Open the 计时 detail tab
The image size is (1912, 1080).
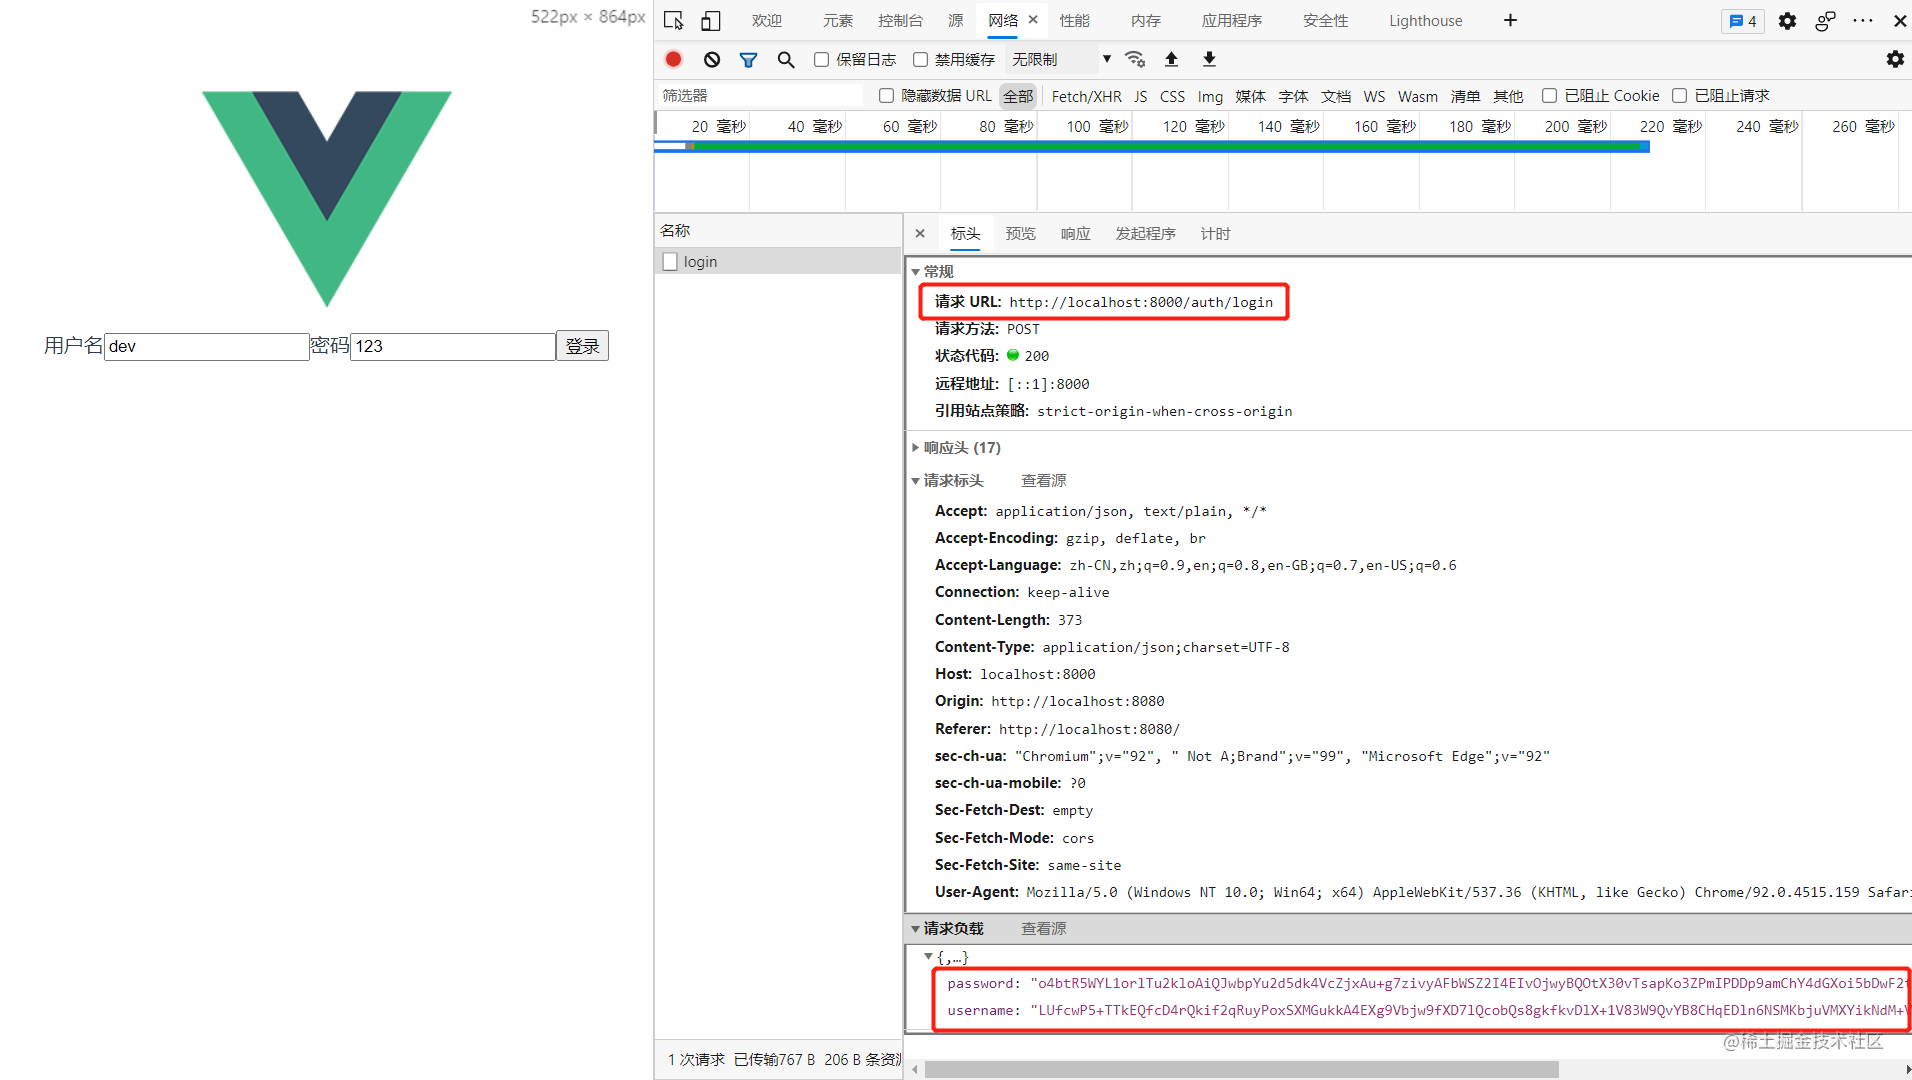coord(1216,234)
